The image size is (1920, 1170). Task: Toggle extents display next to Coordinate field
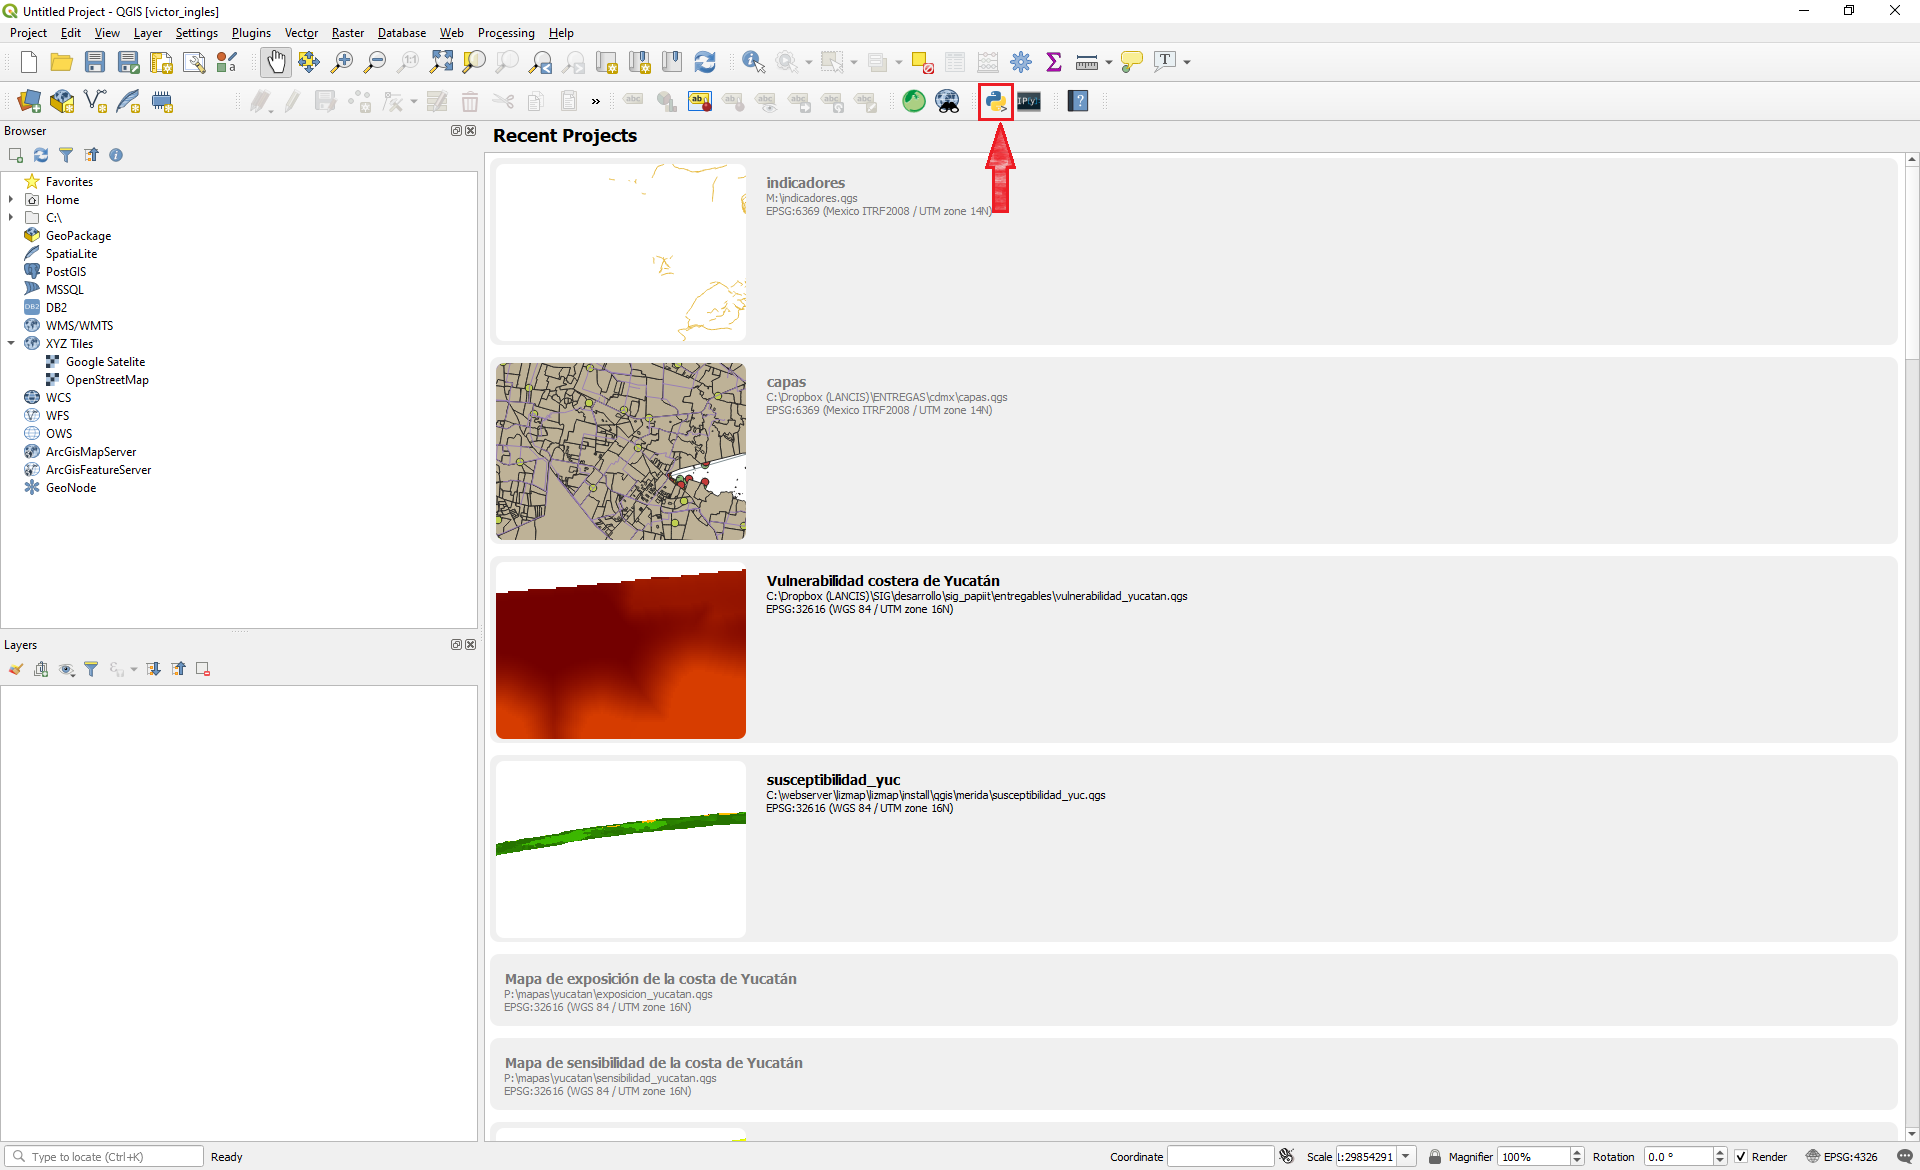click(1287, 1156)
